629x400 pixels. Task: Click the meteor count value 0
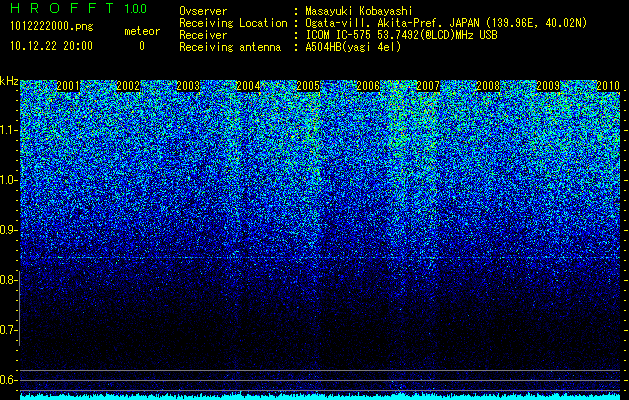(x=142, y=46)
